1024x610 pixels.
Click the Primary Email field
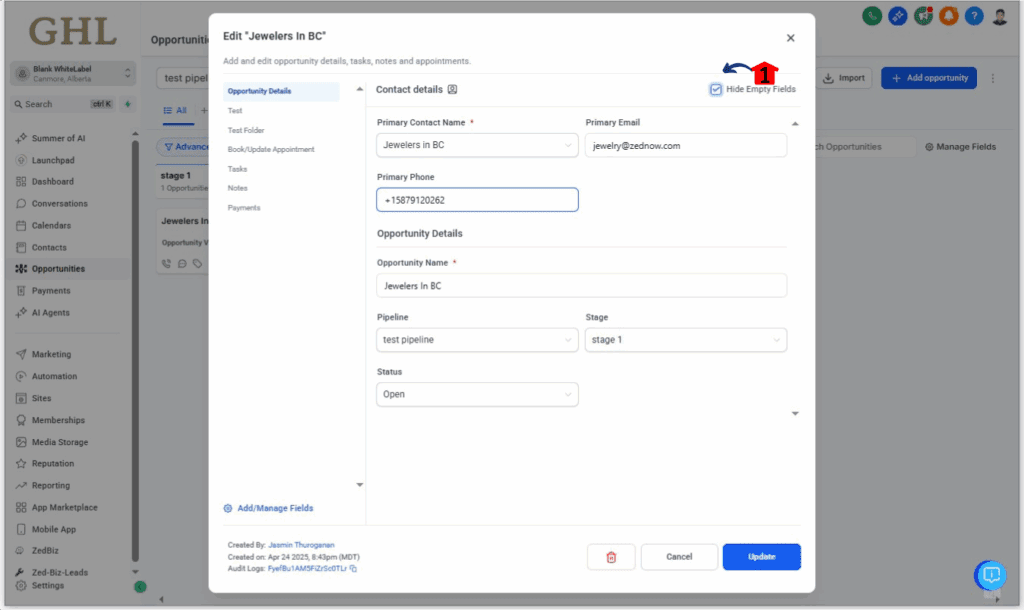pyautogui.click(x=686, y=146)
